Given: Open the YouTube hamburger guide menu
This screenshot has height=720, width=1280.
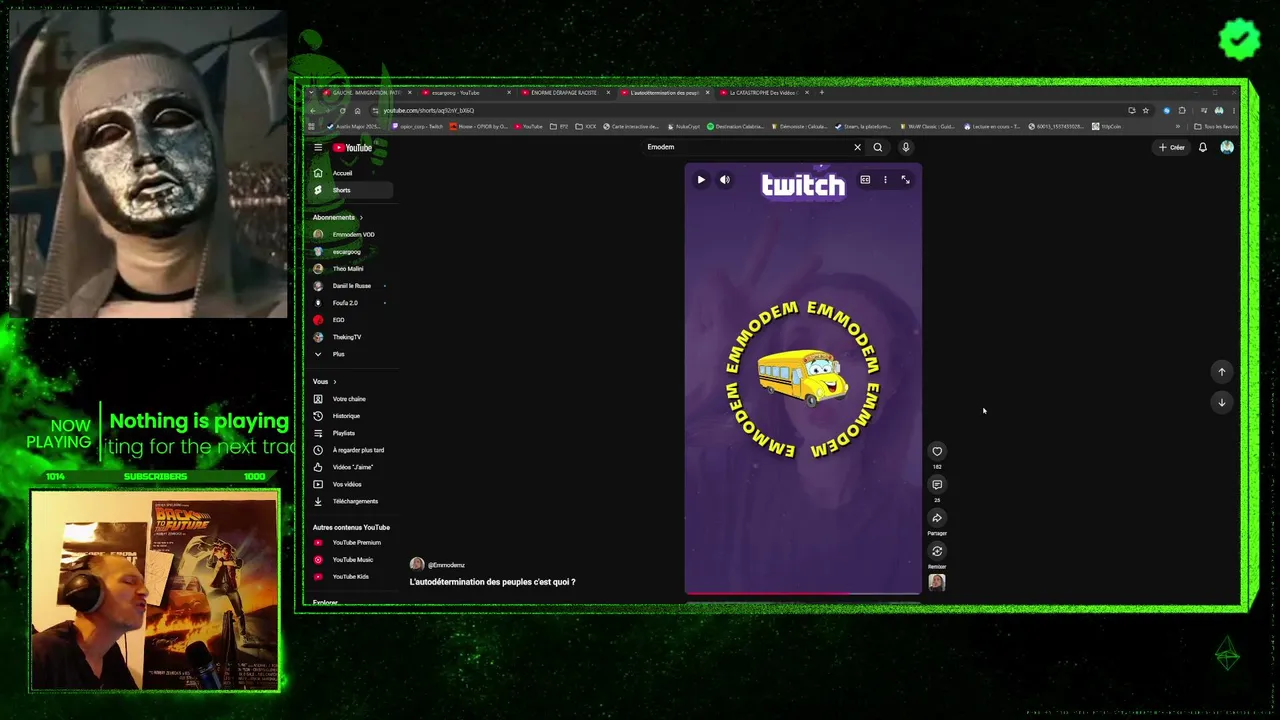Looking at the screenshot, I should pos(318,147).
